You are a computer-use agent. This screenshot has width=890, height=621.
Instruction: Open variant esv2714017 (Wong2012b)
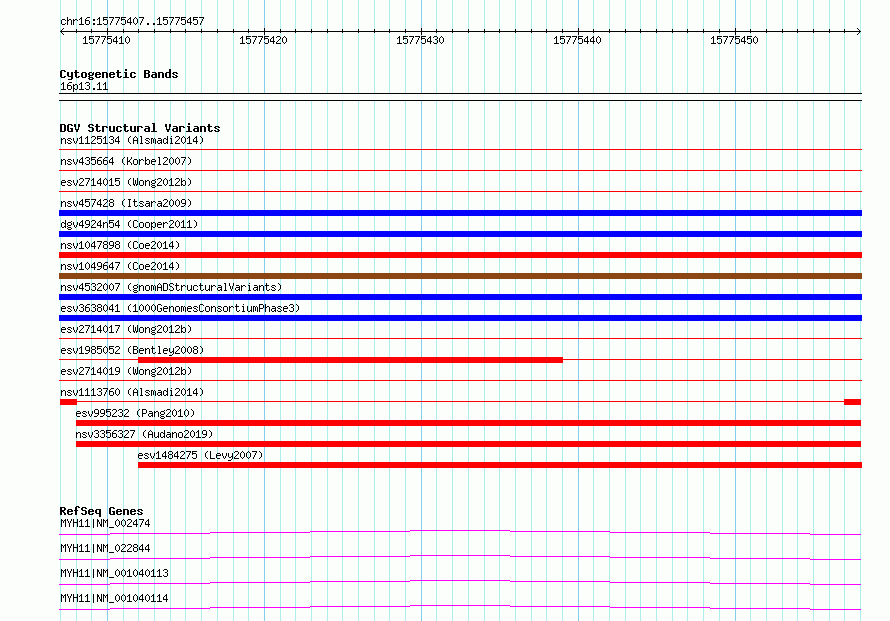pos(126,329)
